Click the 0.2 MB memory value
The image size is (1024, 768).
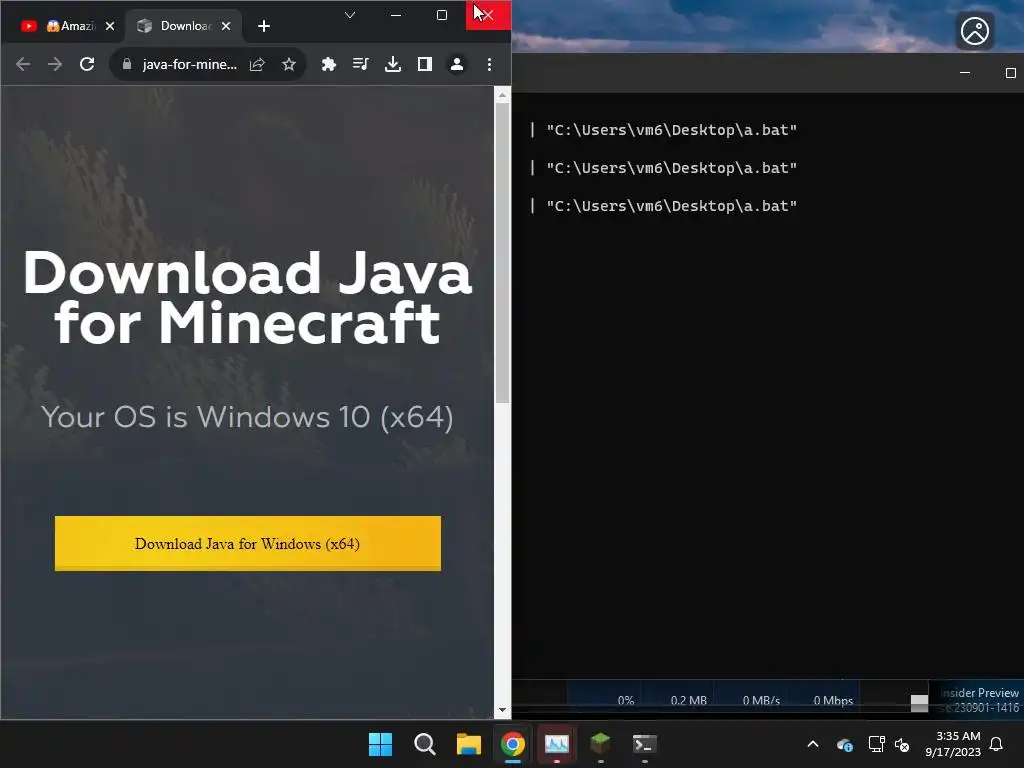pos(688,700)
